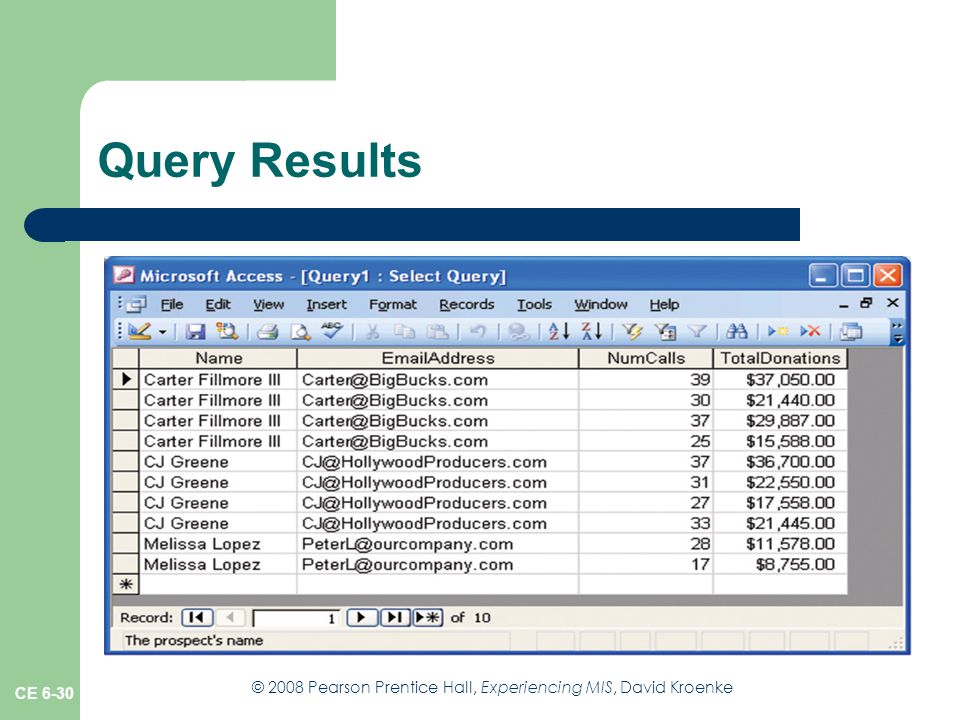Click the Copy toolbar icon
This screenshot has height=720, width=960.
[404, 332]
